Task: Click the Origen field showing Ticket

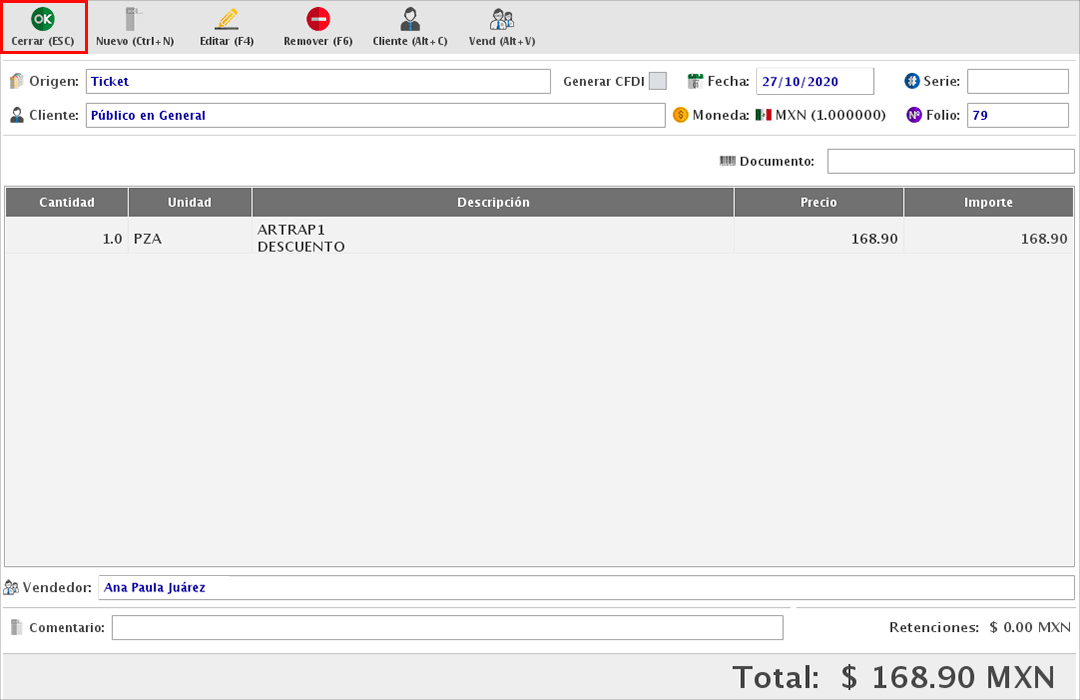Action: pos(318,81)
